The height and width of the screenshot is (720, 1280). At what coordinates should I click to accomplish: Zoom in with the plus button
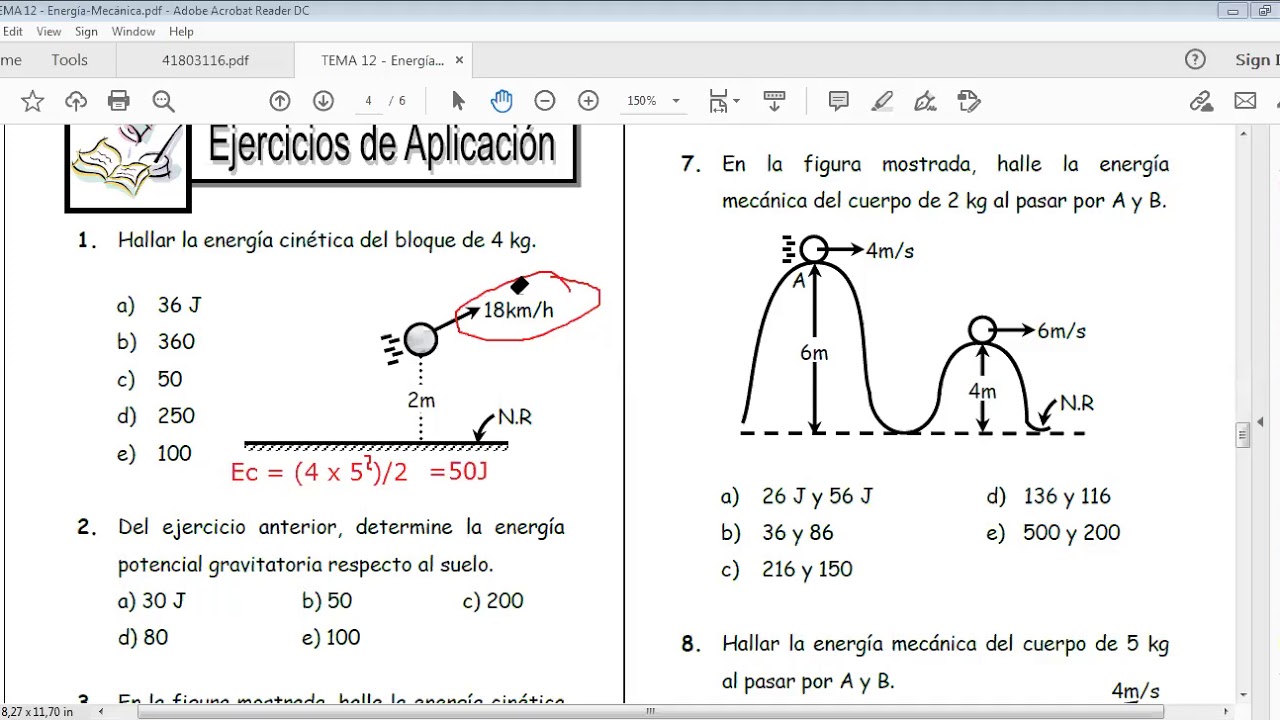pyautogui.click(x=588, y=101)
